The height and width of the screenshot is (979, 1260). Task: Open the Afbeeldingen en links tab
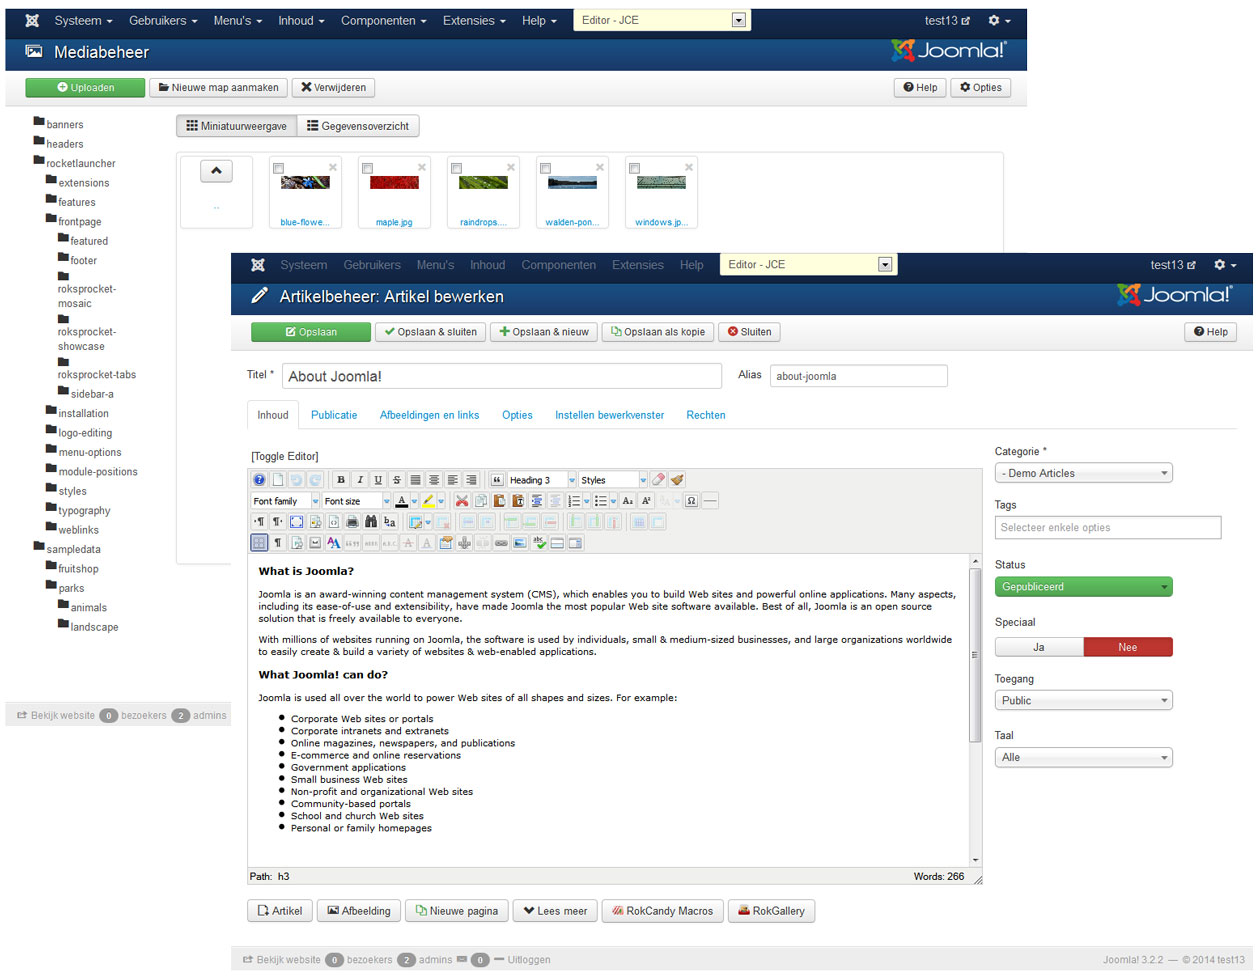pyautogui.click(x=429, y=415)
